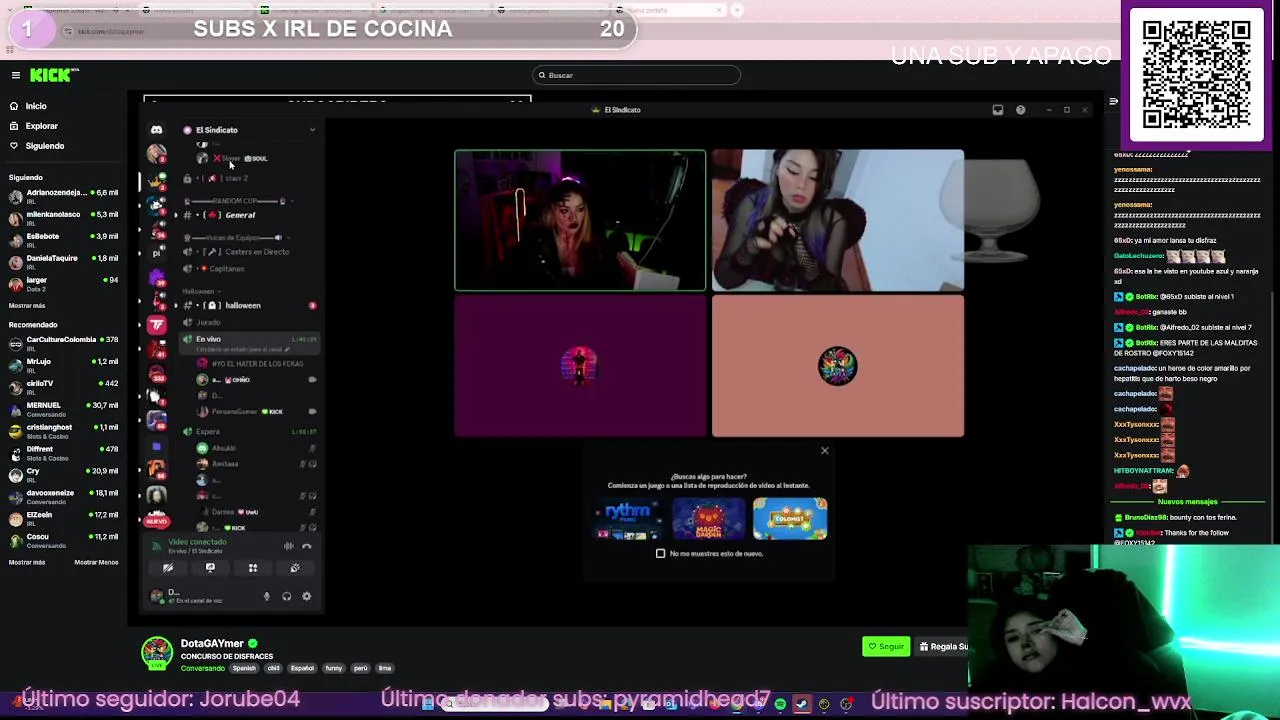The image size is (1280, 720).
Task: Collapse list with Mostrar Menos
Action: [96, 562]
